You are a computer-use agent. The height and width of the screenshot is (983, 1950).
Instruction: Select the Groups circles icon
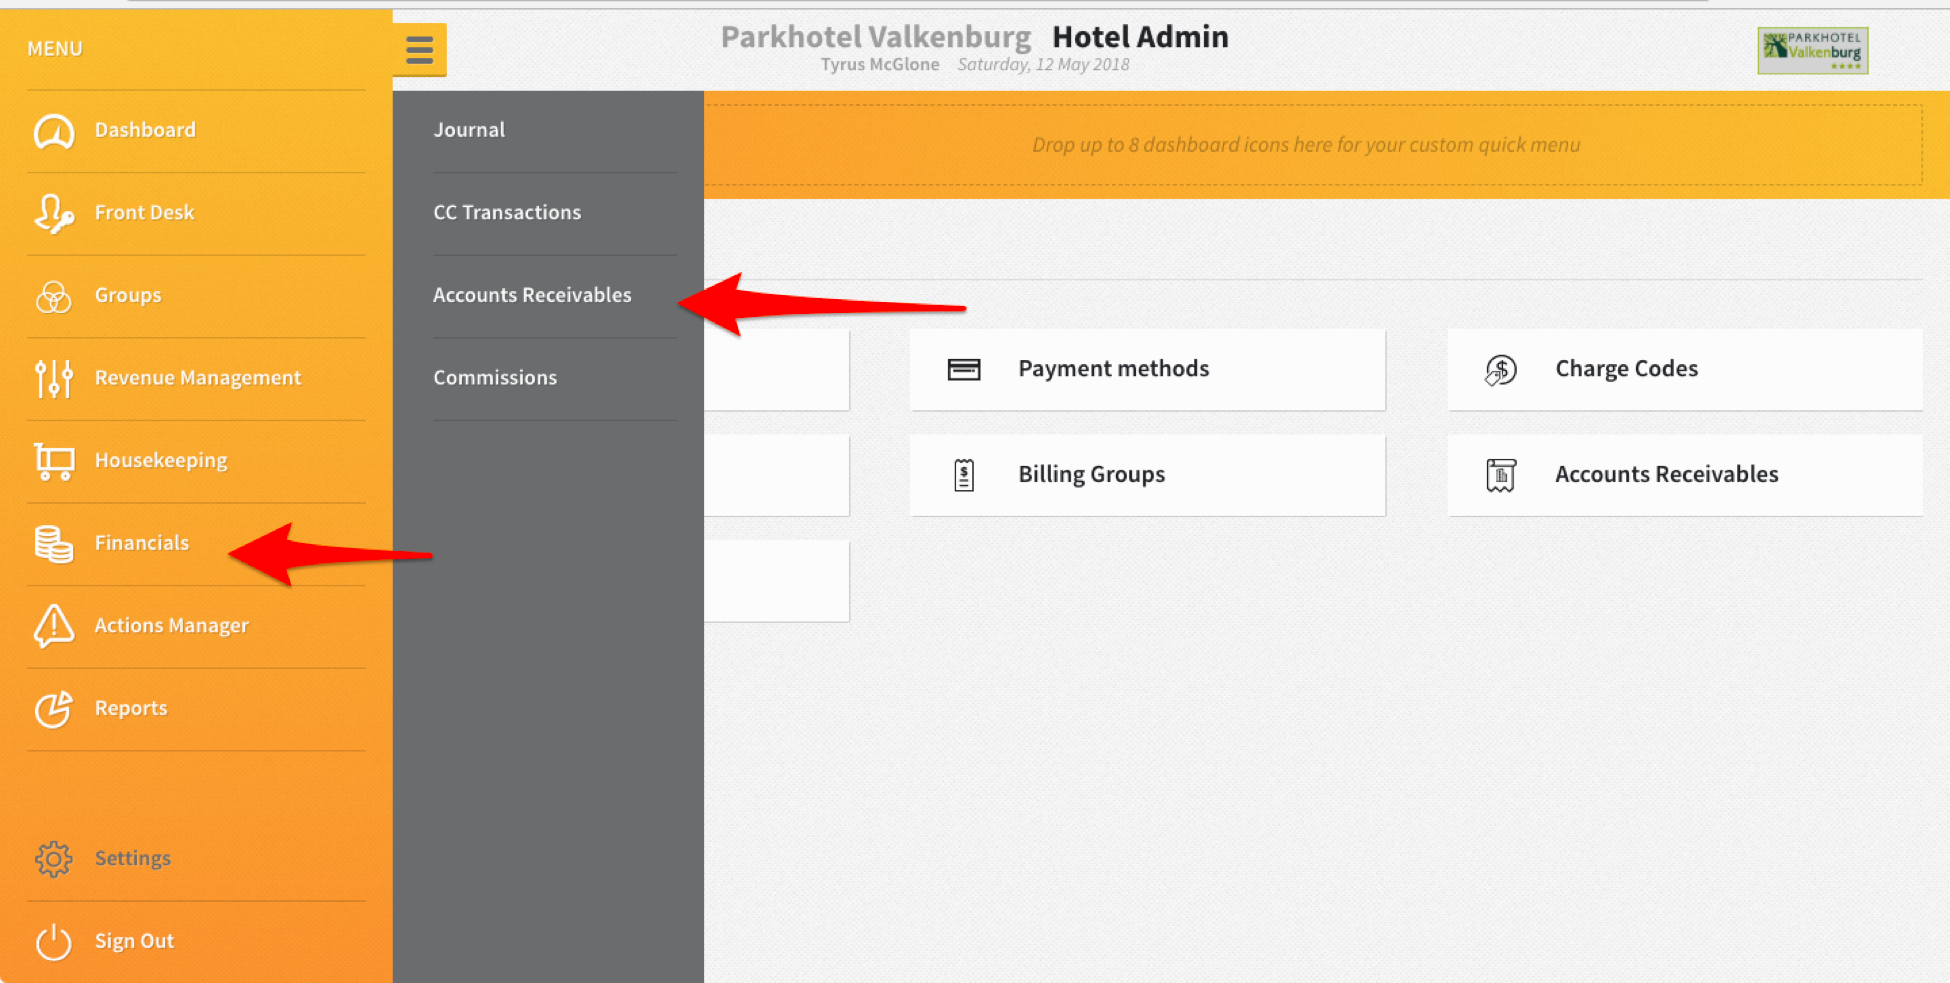tap(54, 296)
